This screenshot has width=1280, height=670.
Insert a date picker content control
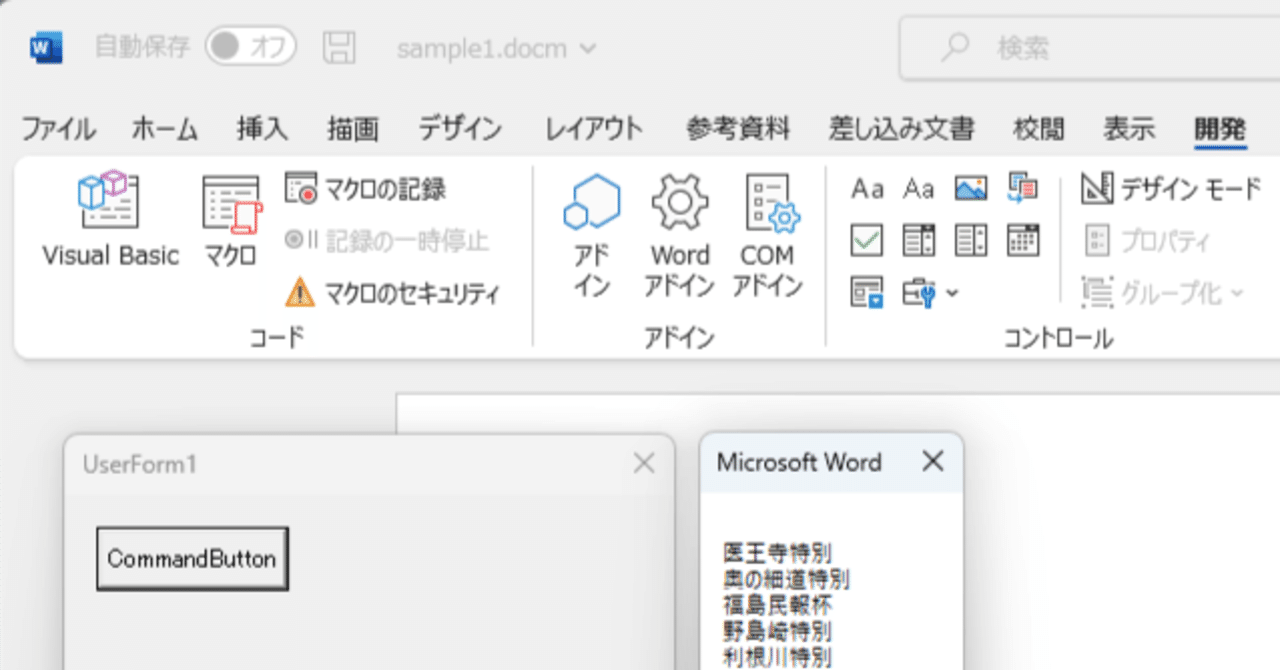click(1023, 240)
